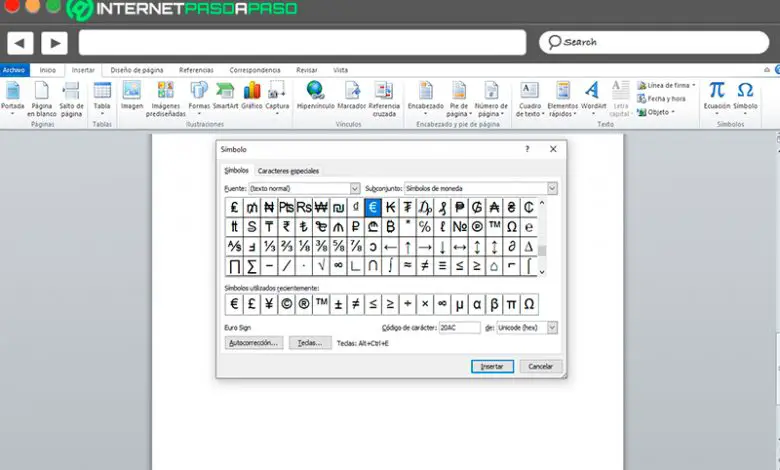780x470 pixels.
Task: Open Autocorrección settings
Action: (x=254, y=343)
